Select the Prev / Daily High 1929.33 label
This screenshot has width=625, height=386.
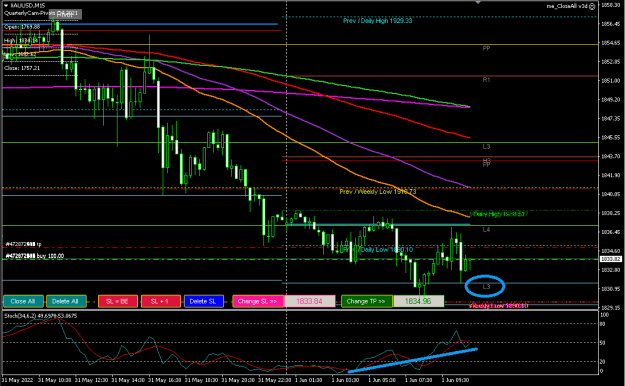point(377,20)
